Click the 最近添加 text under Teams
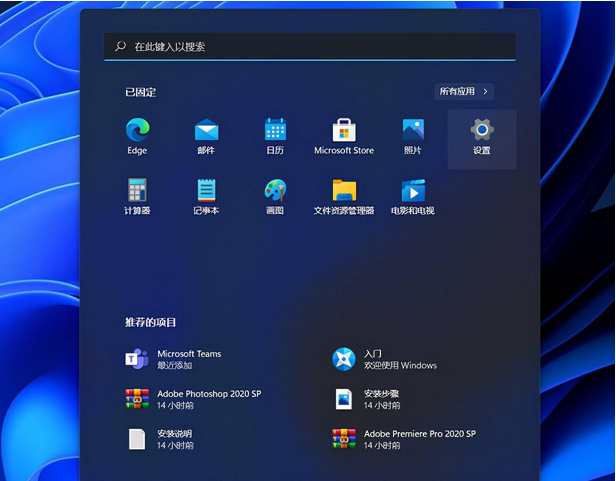Screen dimensions: 616x481 (x=175, y=365)
